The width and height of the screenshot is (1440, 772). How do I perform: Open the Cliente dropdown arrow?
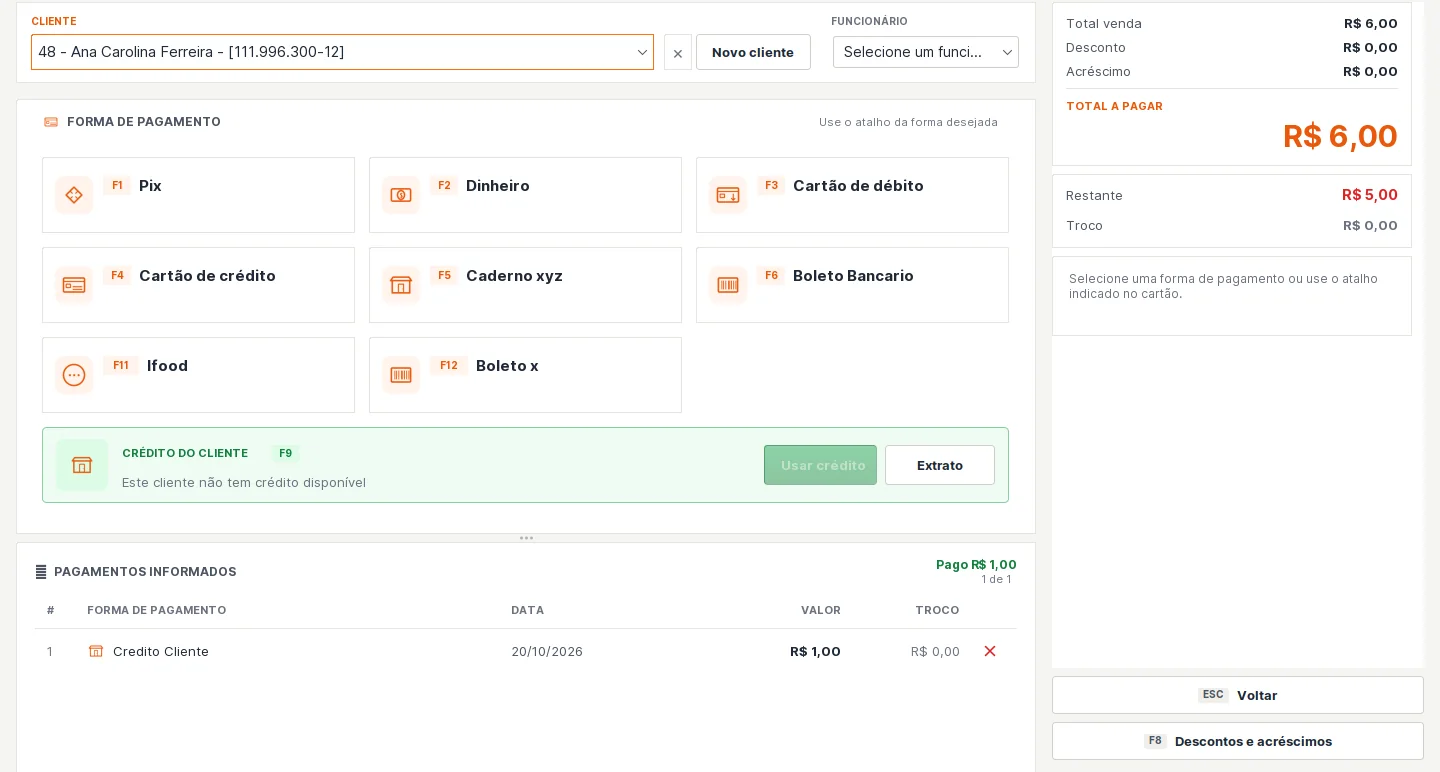(642, 52)
